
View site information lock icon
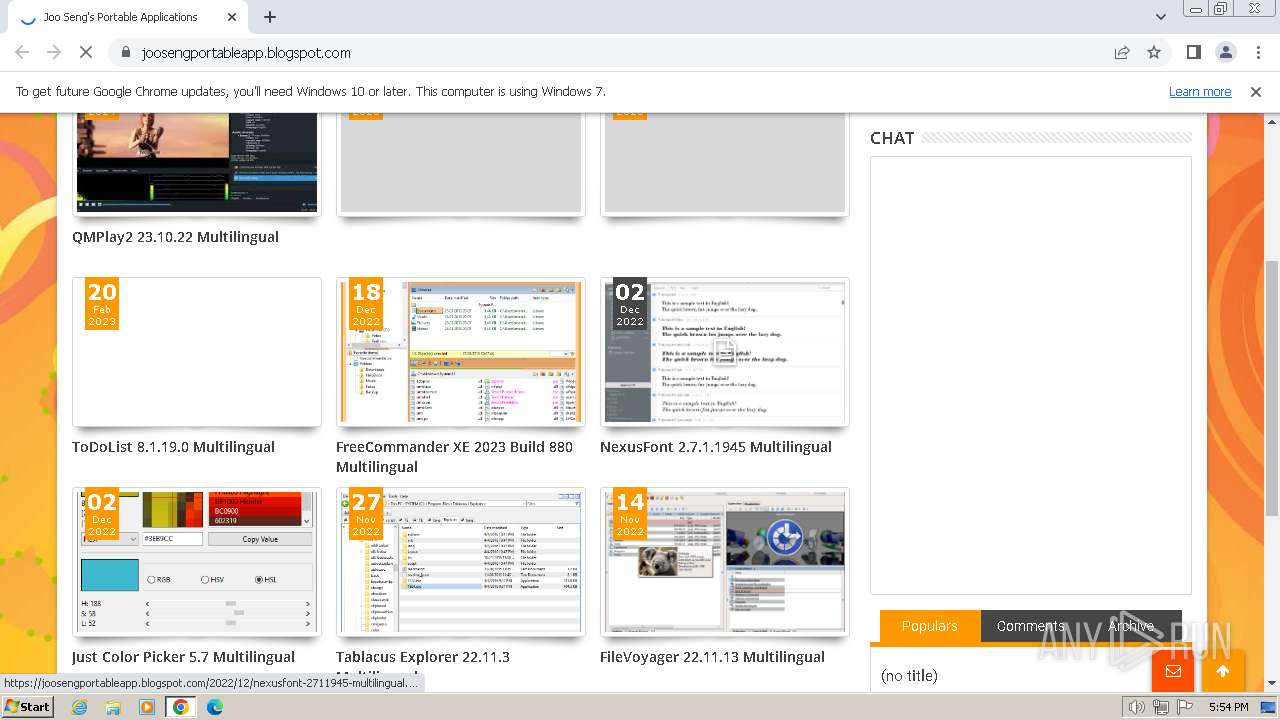(x=125, y=52)
